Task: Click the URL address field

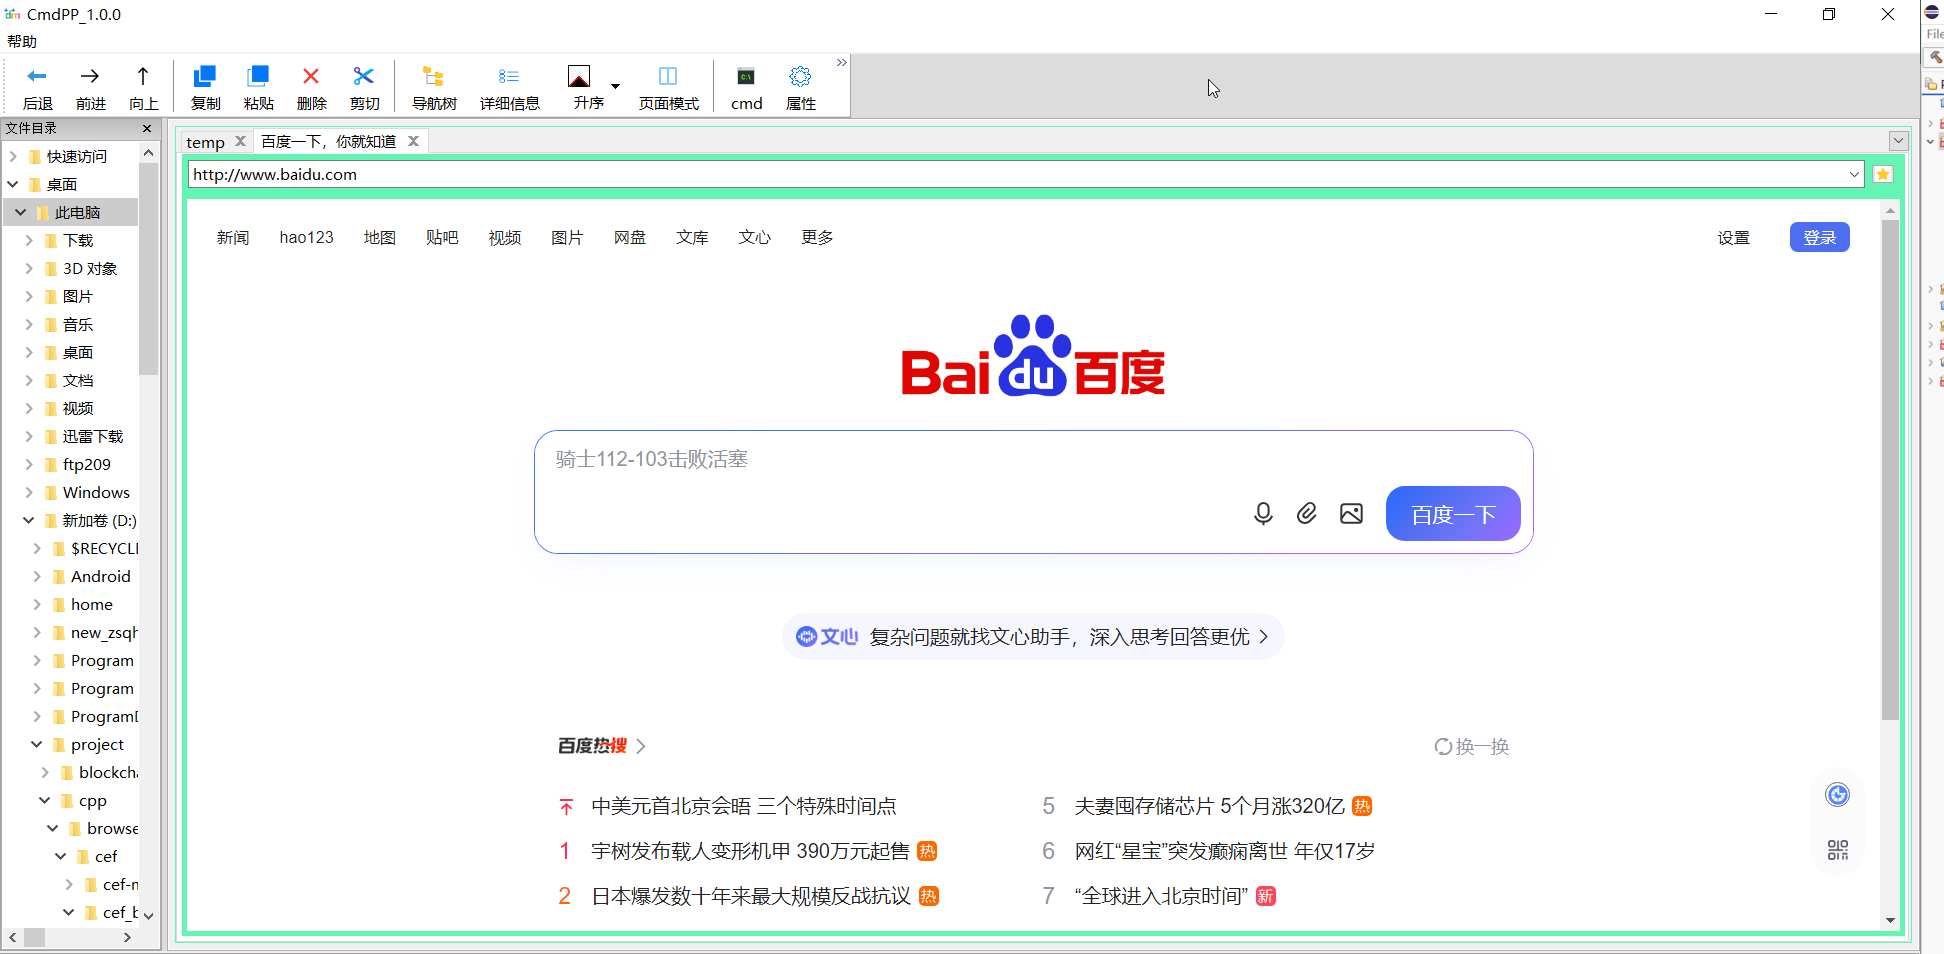Action: pos(1018,174)
